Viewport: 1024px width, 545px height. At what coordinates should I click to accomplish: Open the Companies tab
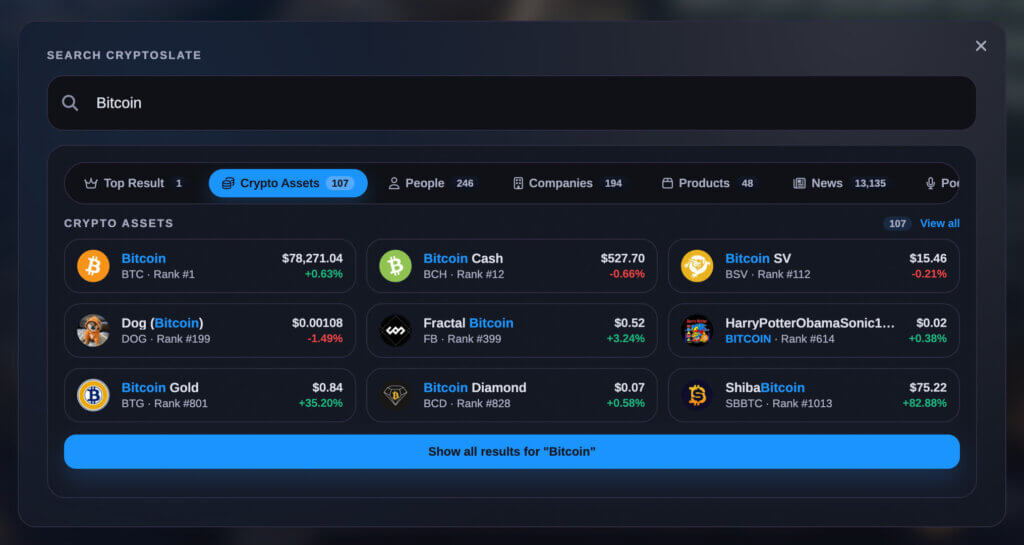pos(568,183)
